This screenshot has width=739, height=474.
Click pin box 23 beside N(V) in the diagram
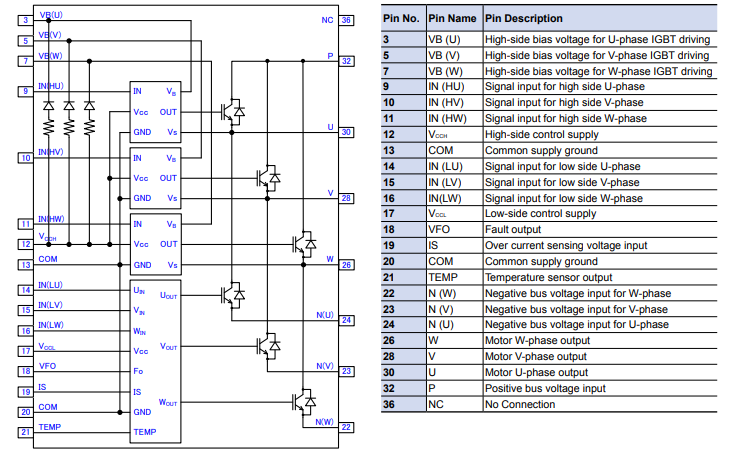346,371
